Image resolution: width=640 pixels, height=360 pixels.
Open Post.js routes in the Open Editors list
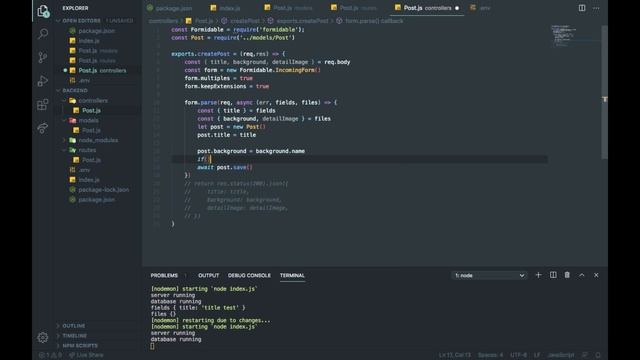pyautogui.click(x=98, y=60)
